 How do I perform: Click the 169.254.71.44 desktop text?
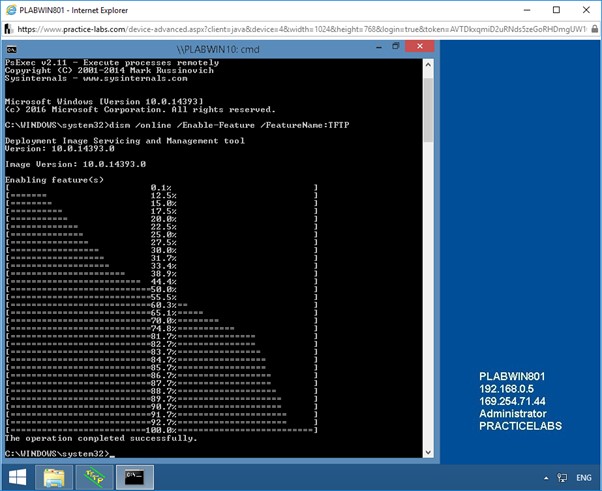(x=512, y=401)
